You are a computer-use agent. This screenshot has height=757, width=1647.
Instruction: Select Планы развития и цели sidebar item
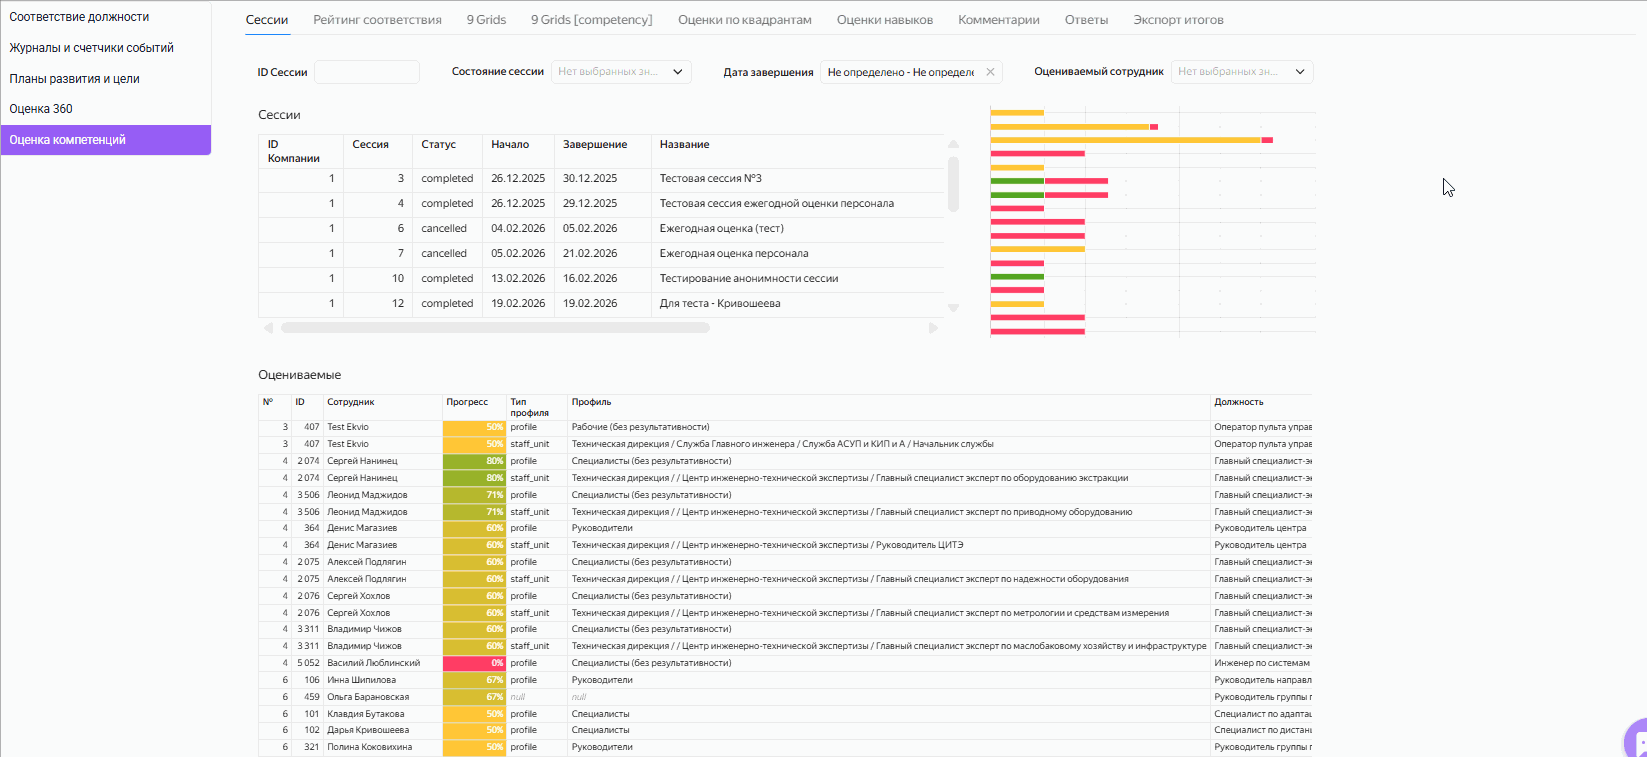[x=74, y=79]
